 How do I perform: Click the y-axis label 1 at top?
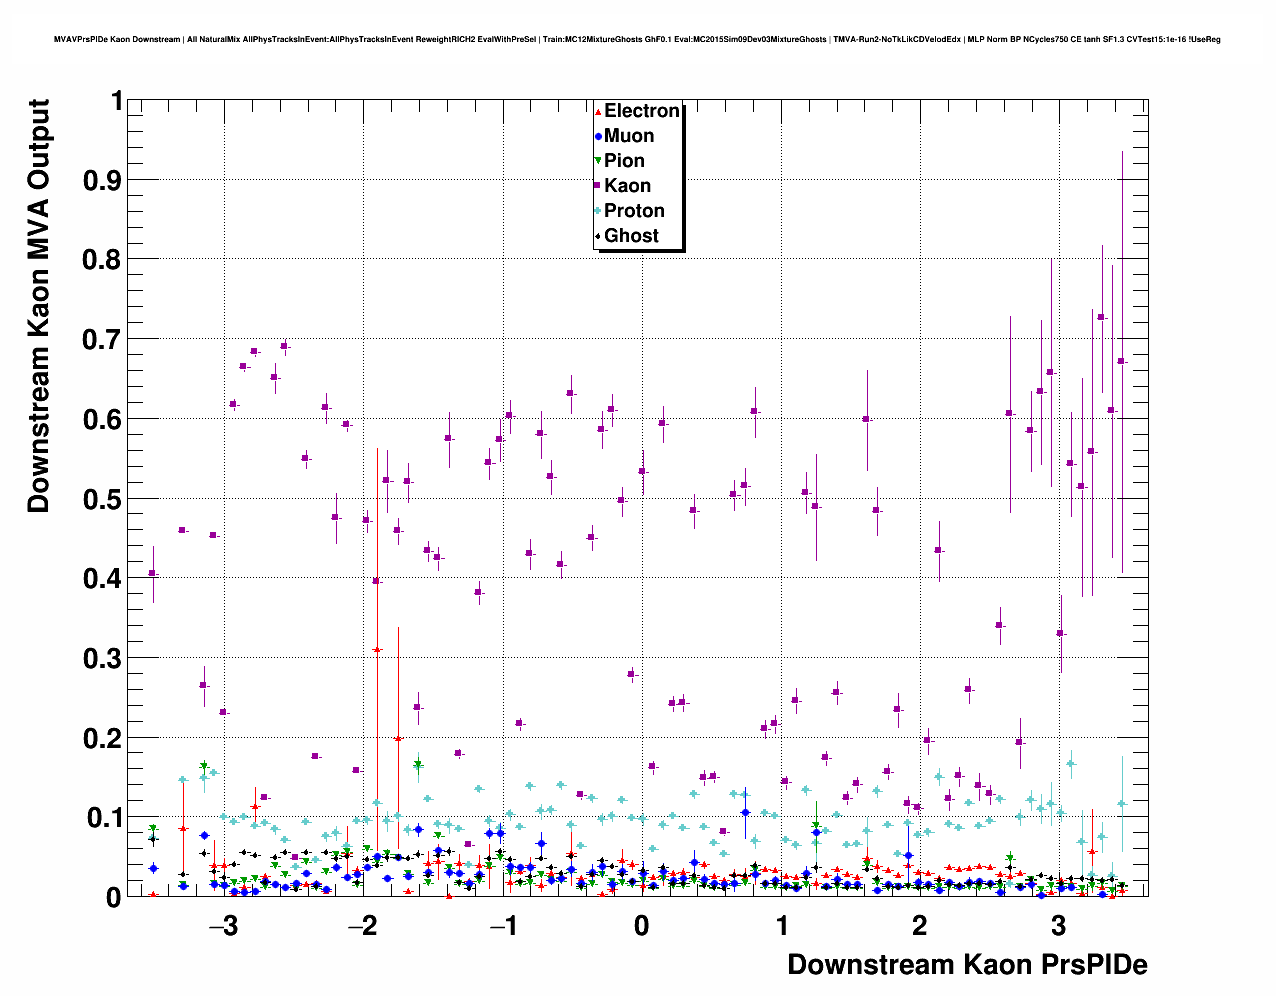point(116,101)
